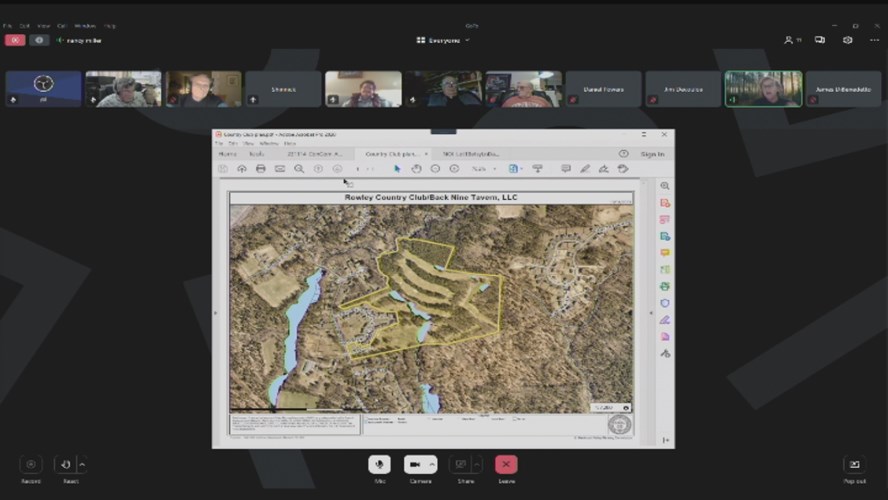The image size is (888, 500).
Task: Click the Share screen button
Action: [x=460, y=464]
